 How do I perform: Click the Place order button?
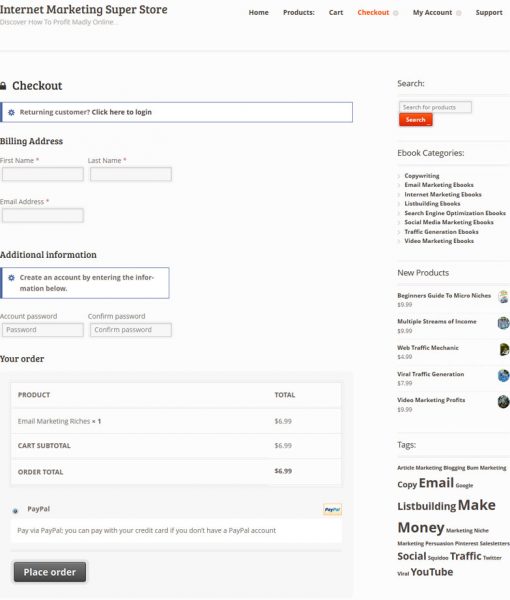pos(50,572)
